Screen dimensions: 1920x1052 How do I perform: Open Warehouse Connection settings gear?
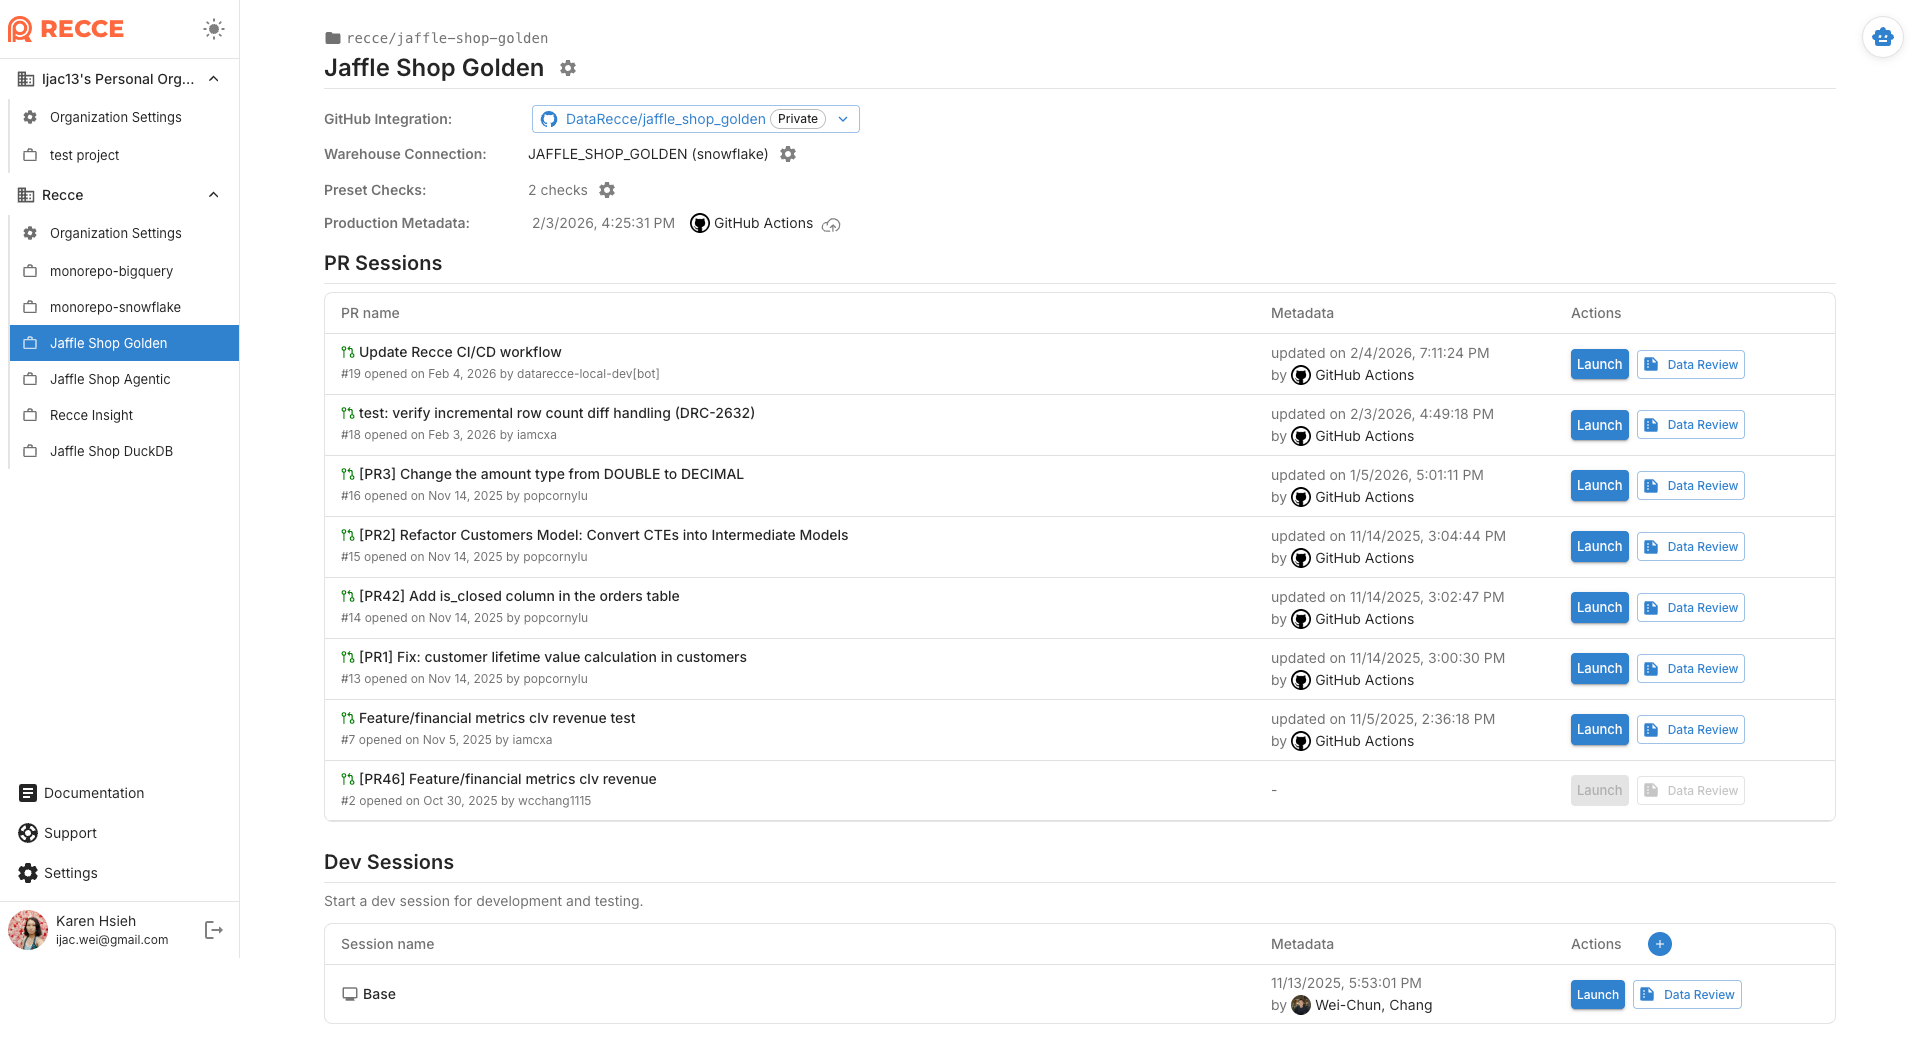(x=789, y=154)
